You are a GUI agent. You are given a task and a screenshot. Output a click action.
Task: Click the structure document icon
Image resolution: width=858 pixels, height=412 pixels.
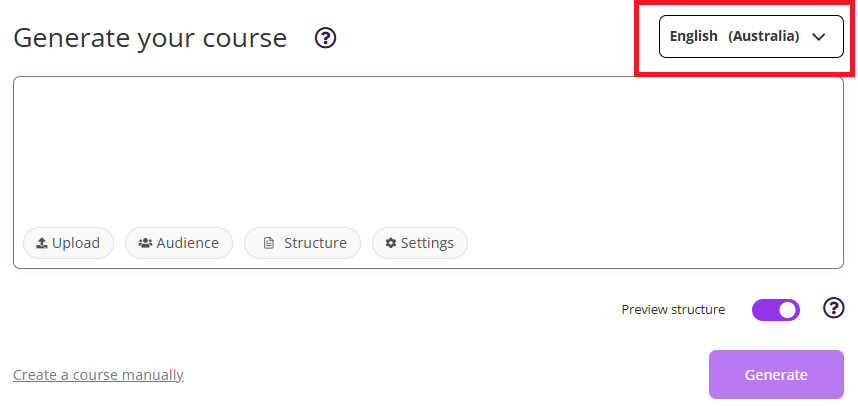pos(268,243)
